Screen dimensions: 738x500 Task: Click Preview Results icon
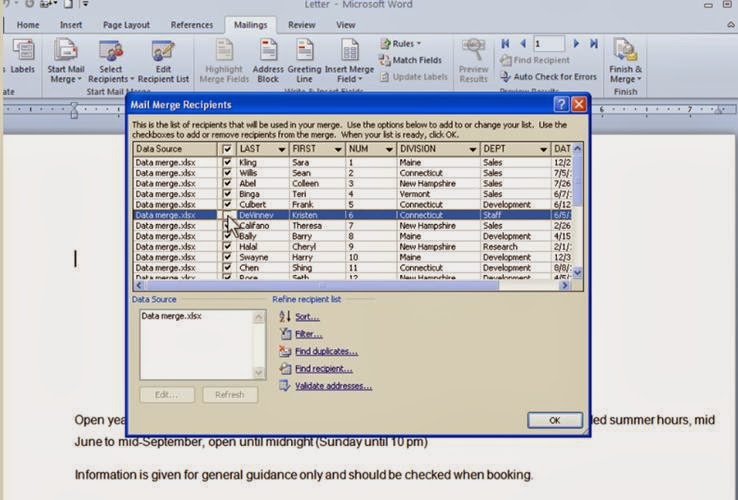coord(473,50)
